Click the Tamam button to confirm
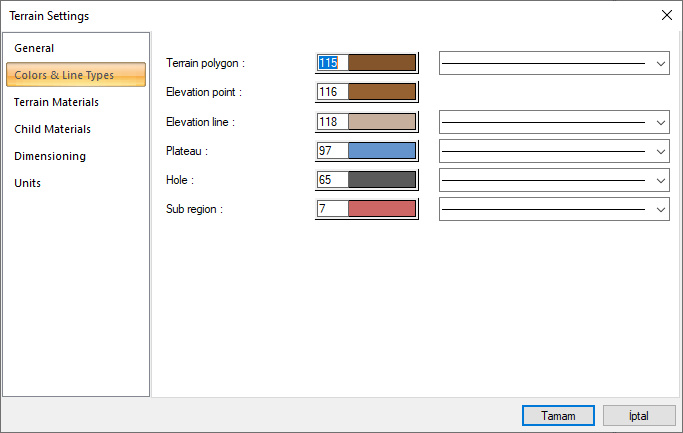This screenshot has height=433, width=683. point(558,415)
